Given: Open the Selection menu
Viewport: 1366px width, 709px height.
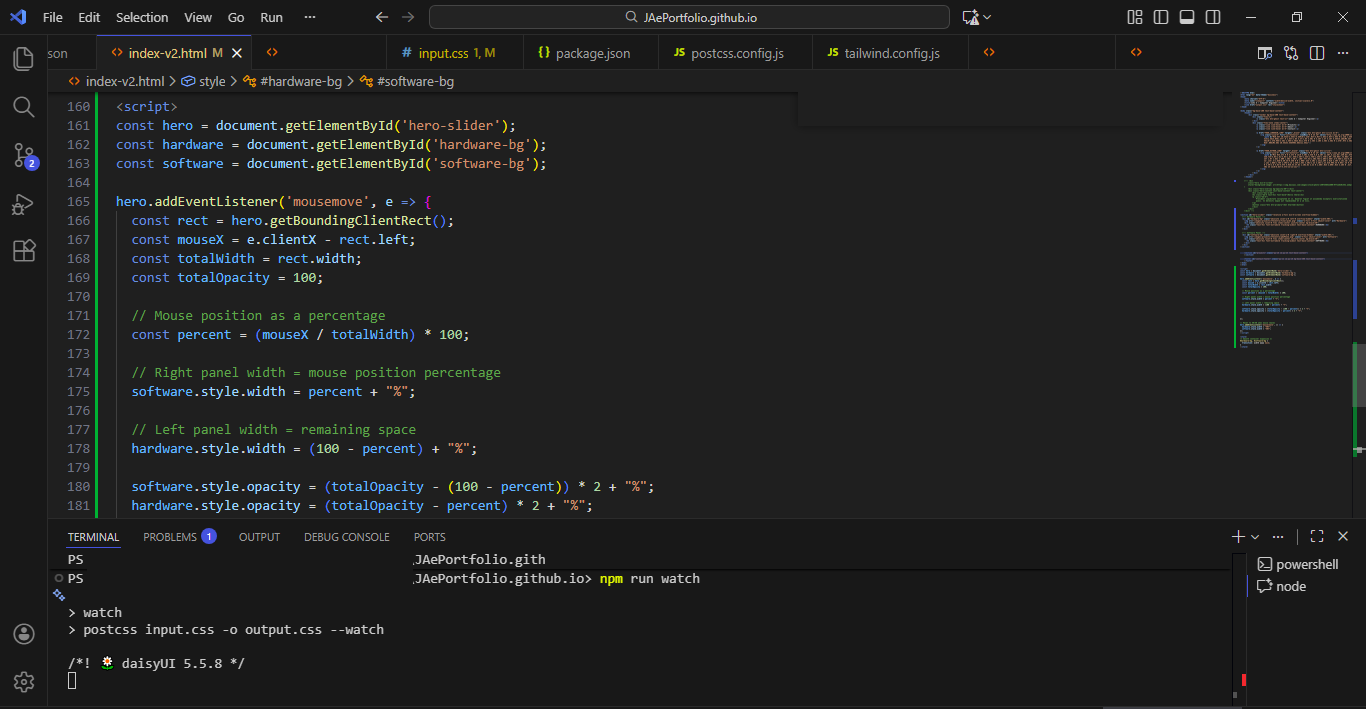Looking at the screenshot, I should 142,17.
